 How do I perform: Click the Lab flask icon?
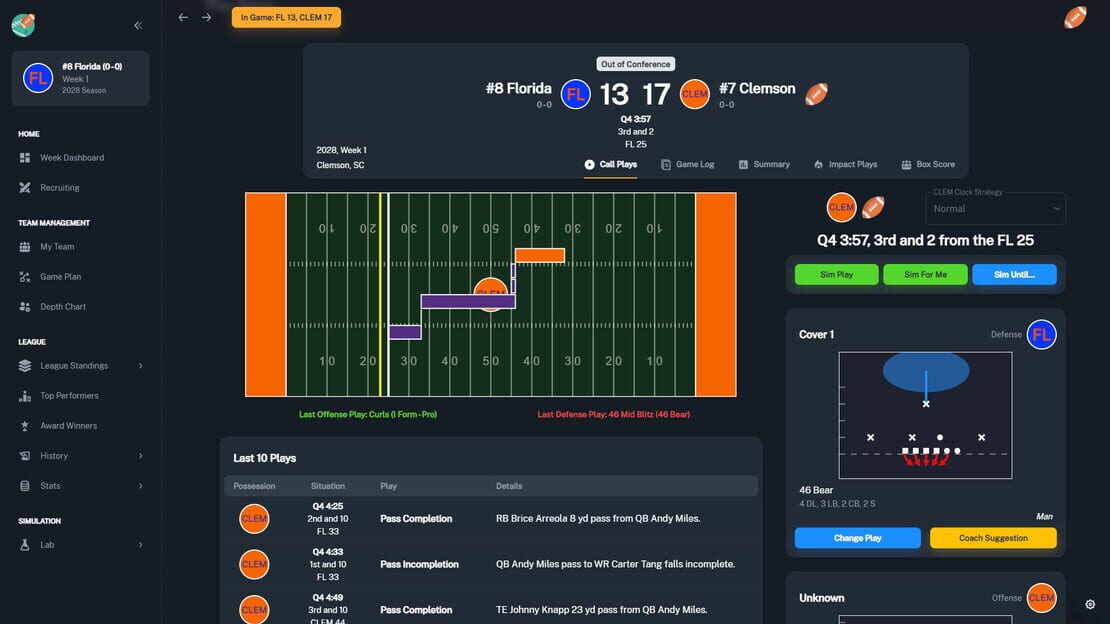25,545
